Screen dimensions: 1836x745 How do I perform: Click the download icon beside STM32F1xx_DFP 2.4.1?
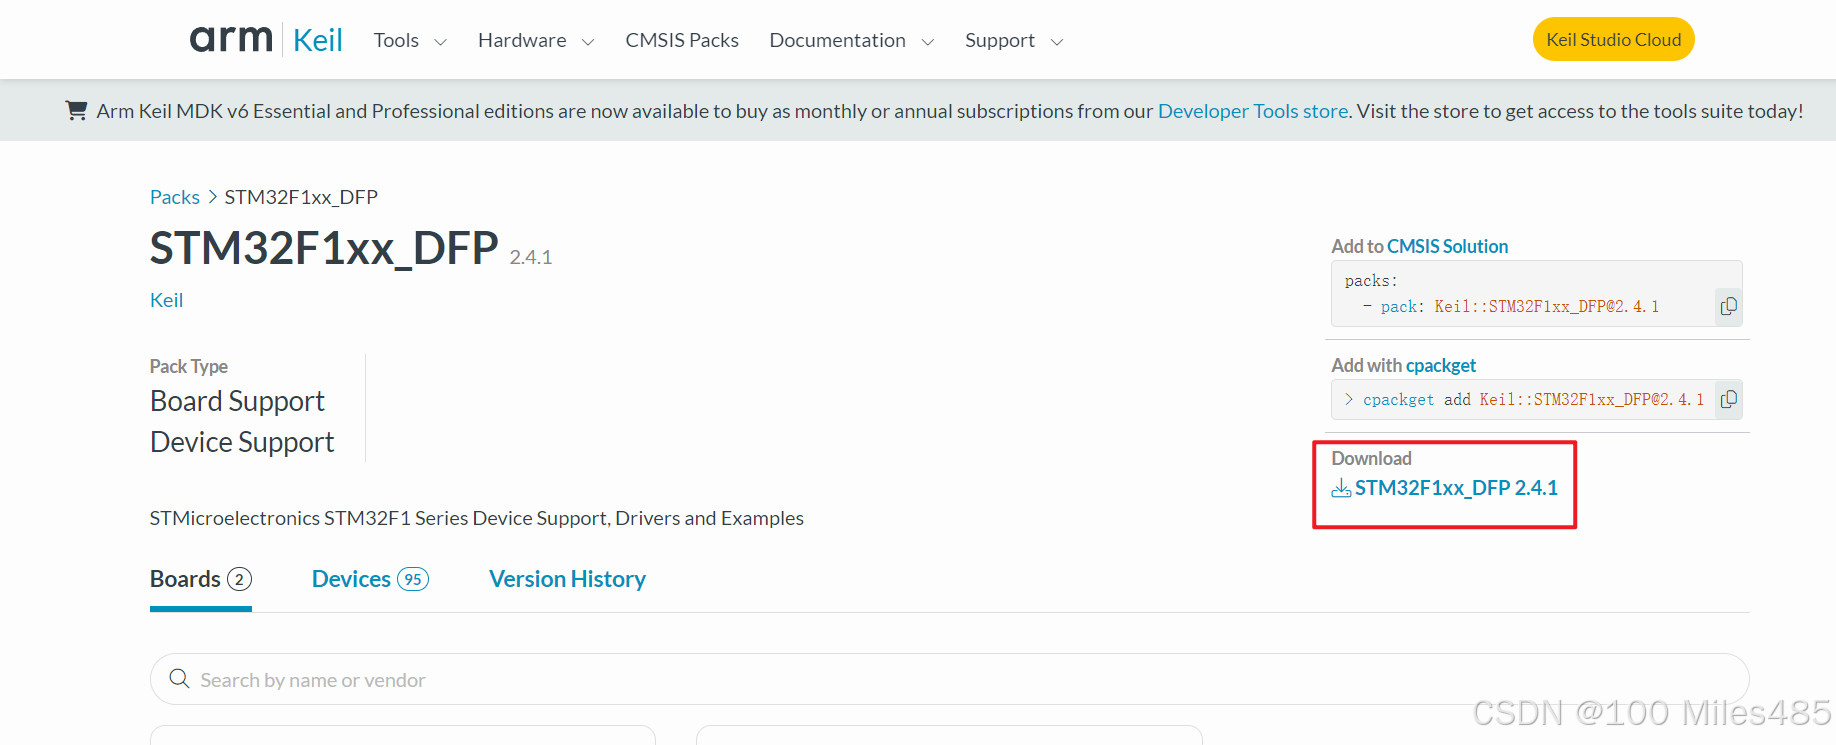[x=1341, y=488]
